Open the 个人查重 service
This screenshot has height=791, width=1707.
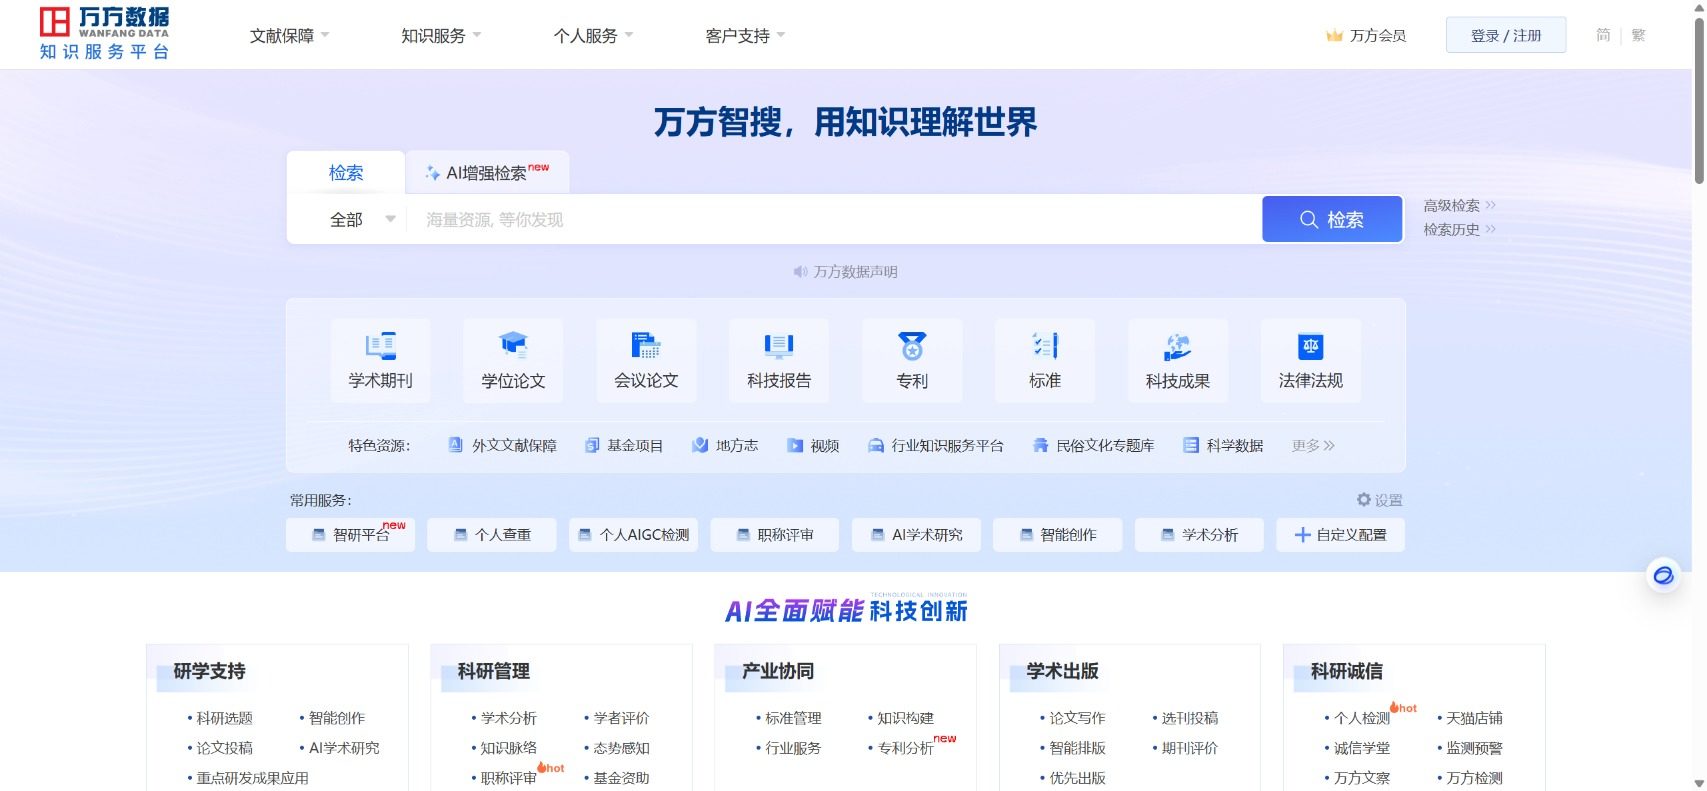click(491, 535)
